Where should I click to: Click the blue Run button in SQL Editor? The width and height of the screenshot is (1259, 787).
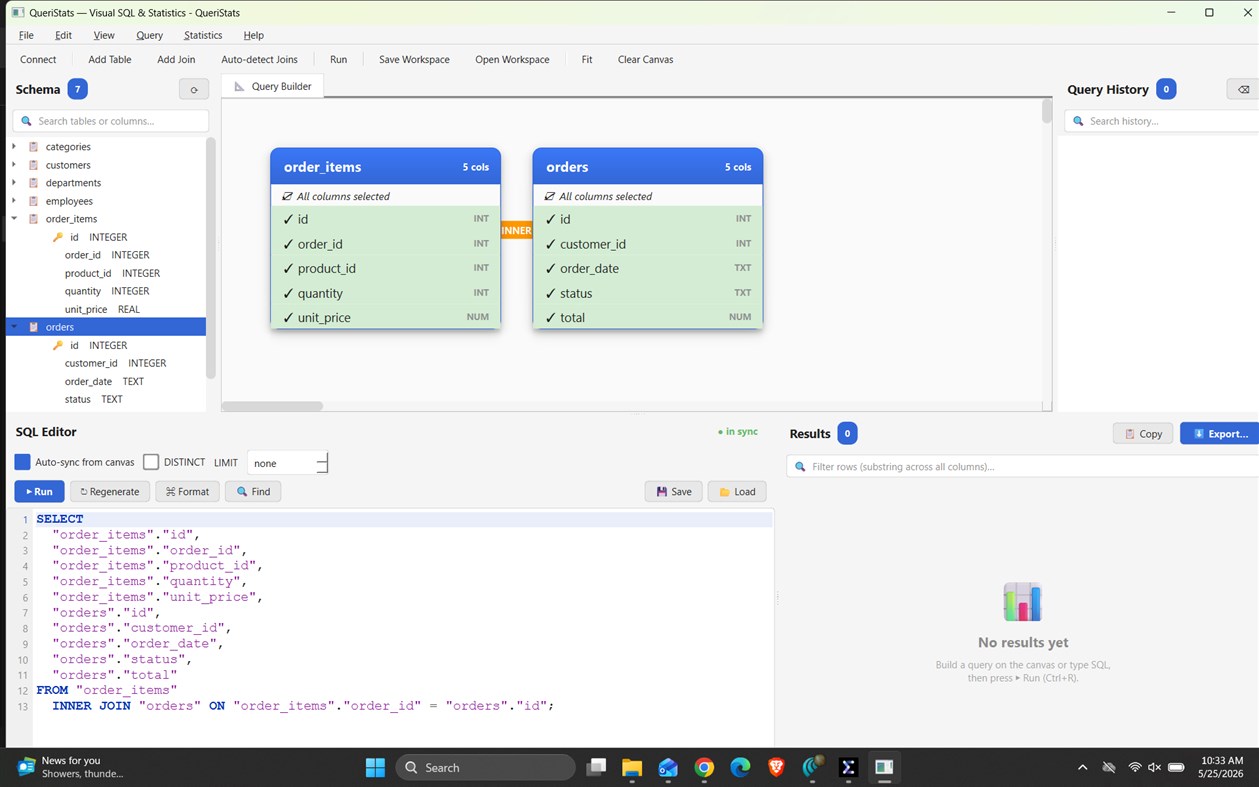pos(39,491)
